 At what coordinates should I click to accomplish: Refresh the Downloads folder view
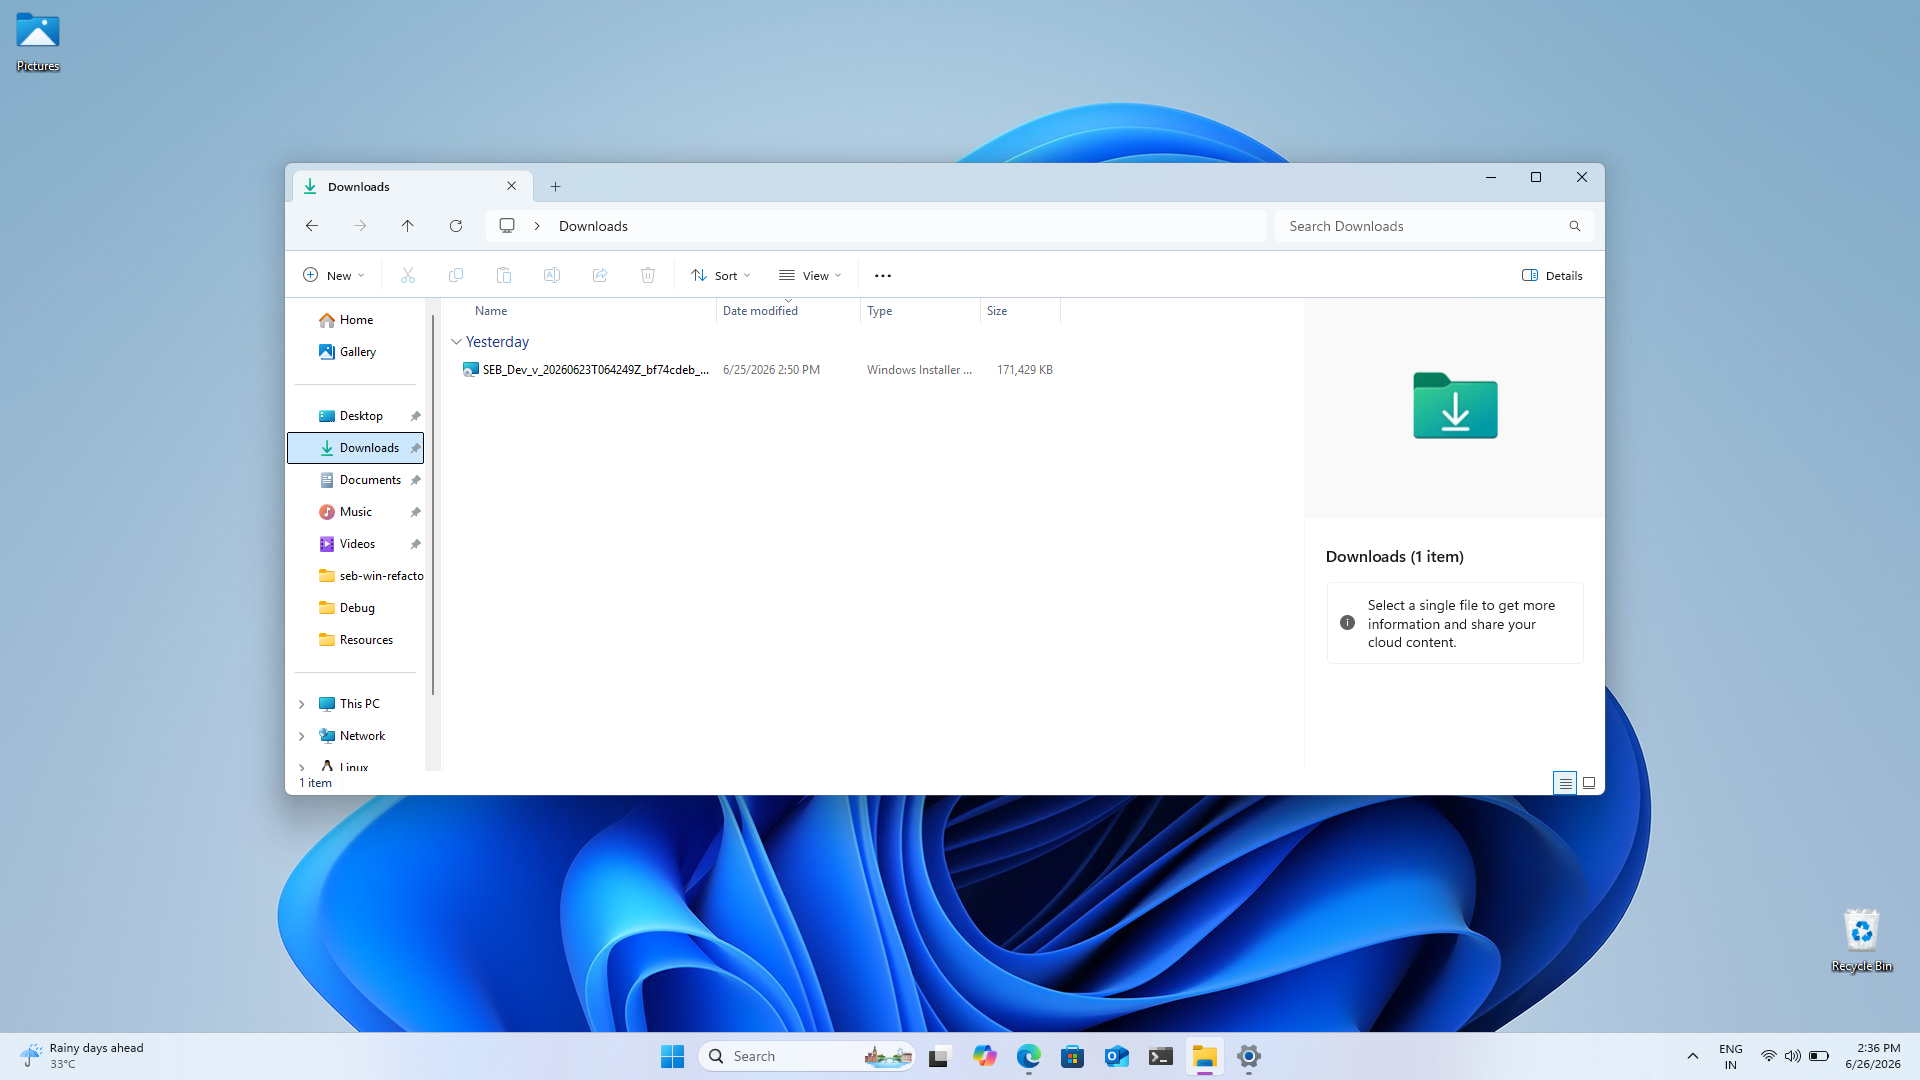(x=456, y=226)
